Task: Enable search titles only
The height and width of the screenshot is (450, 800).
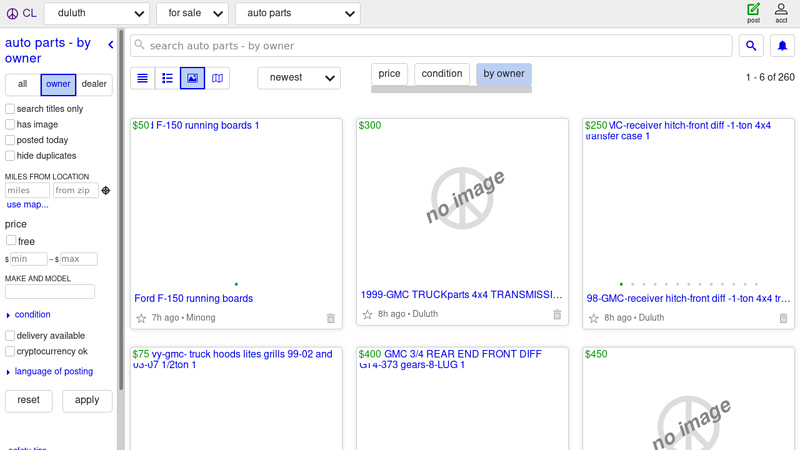Action: 10,109
